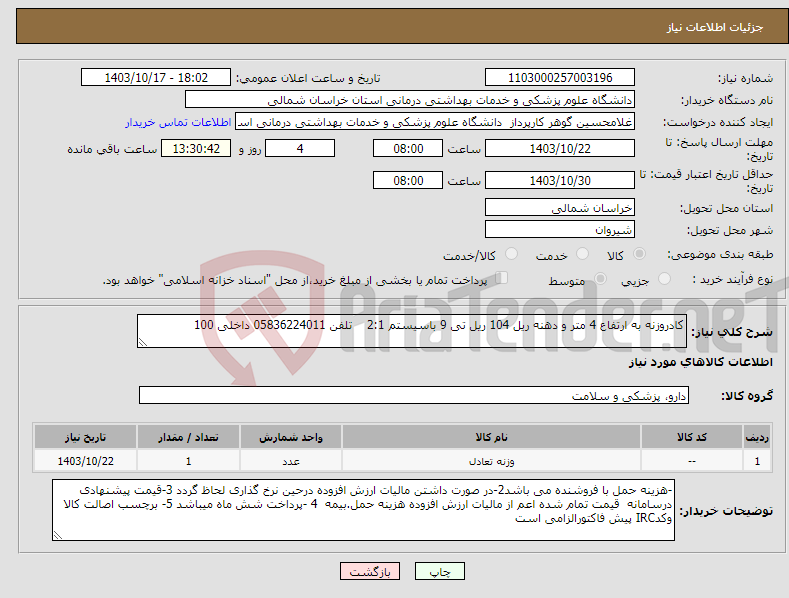Viewport: 789px width, 598px height.
Task: Click the need number field 1103000257003196
Action: pos(560,78)
